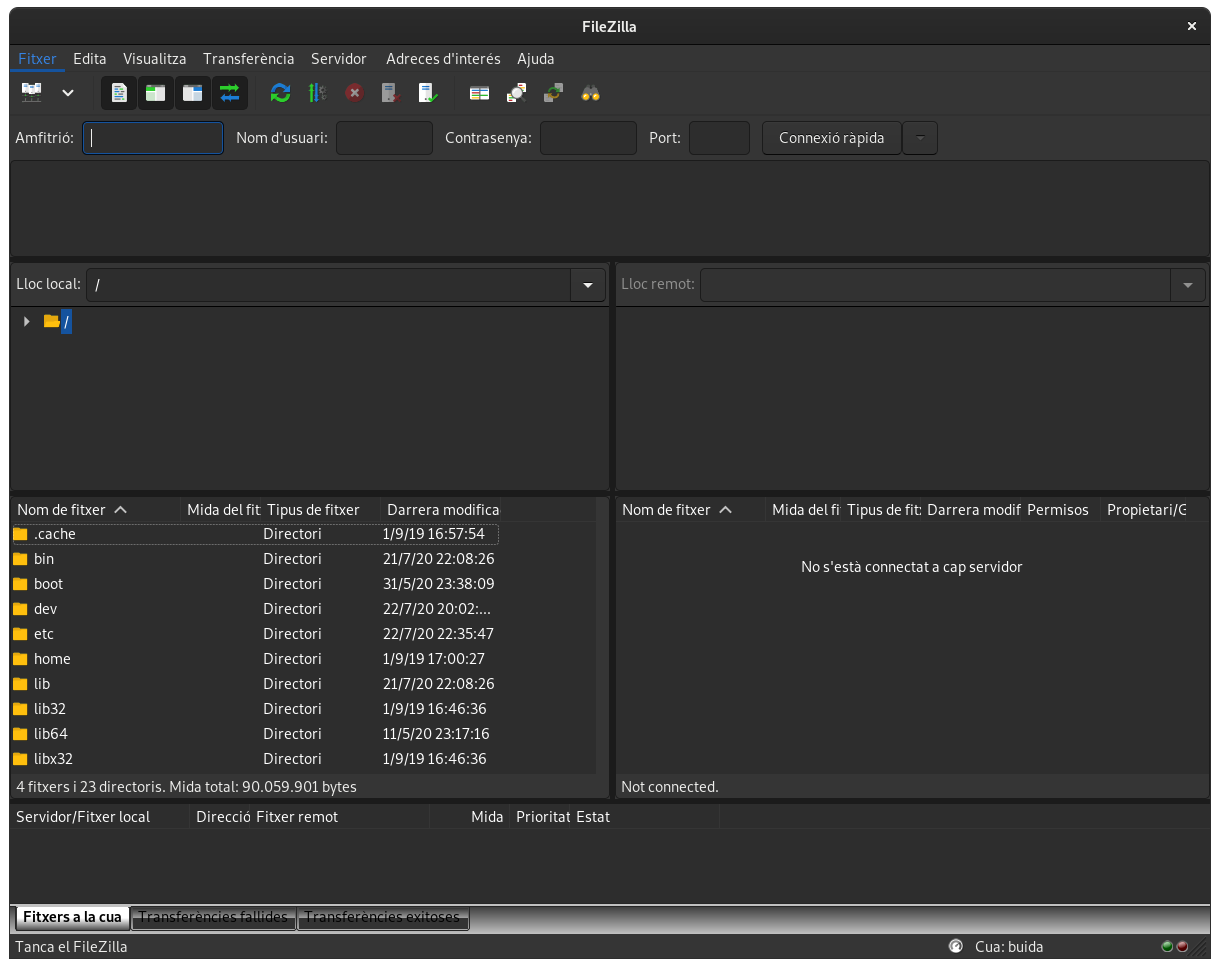Search for files with the binoculars icon
The image size is (1220, 968).
[x=590, y=93]
